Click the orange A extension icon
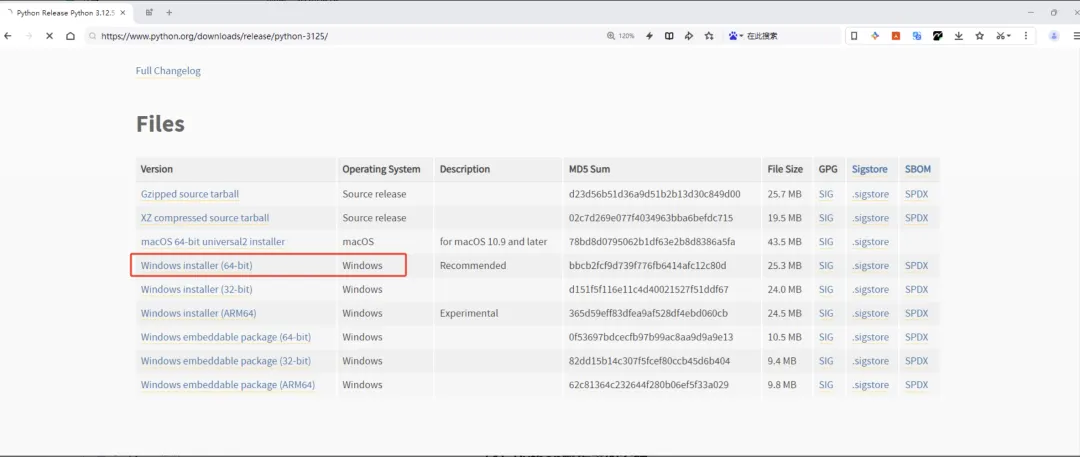 (x=896, y=36)
